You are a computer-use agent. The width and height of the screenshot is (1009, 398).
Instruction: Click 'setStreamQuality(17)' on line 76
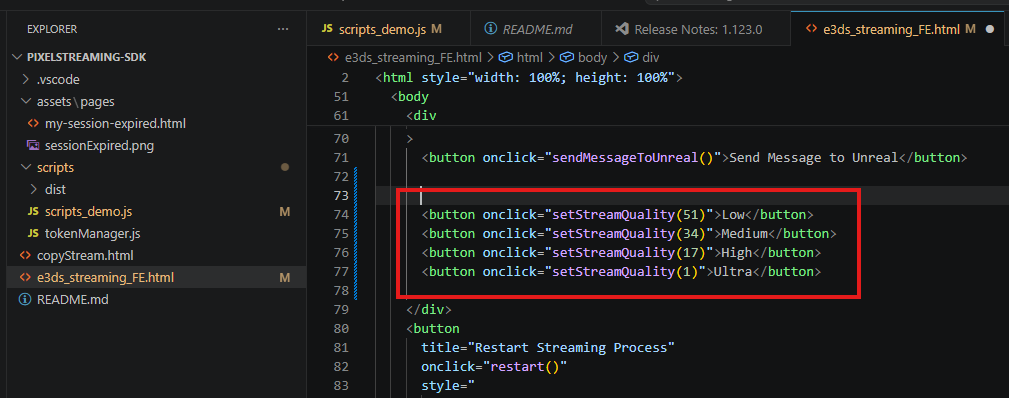click(x=629, y=252)
